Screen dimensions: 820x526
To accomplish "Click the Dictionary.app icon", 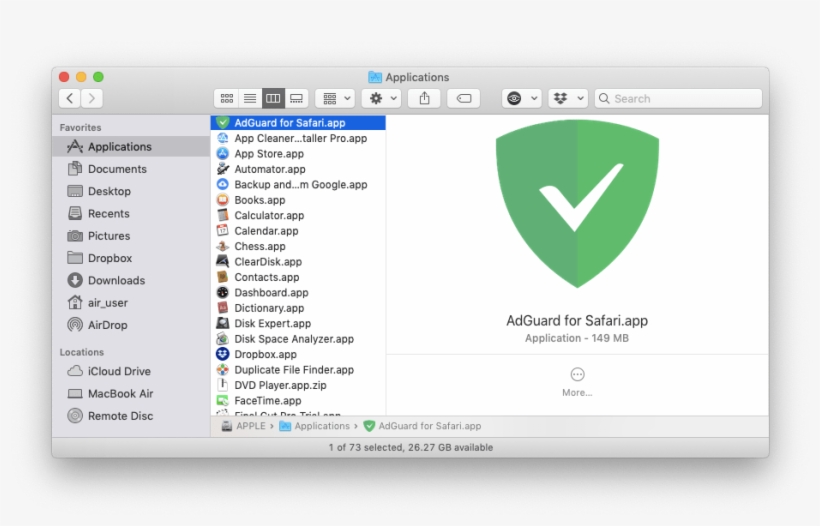I will click(223, 308).
